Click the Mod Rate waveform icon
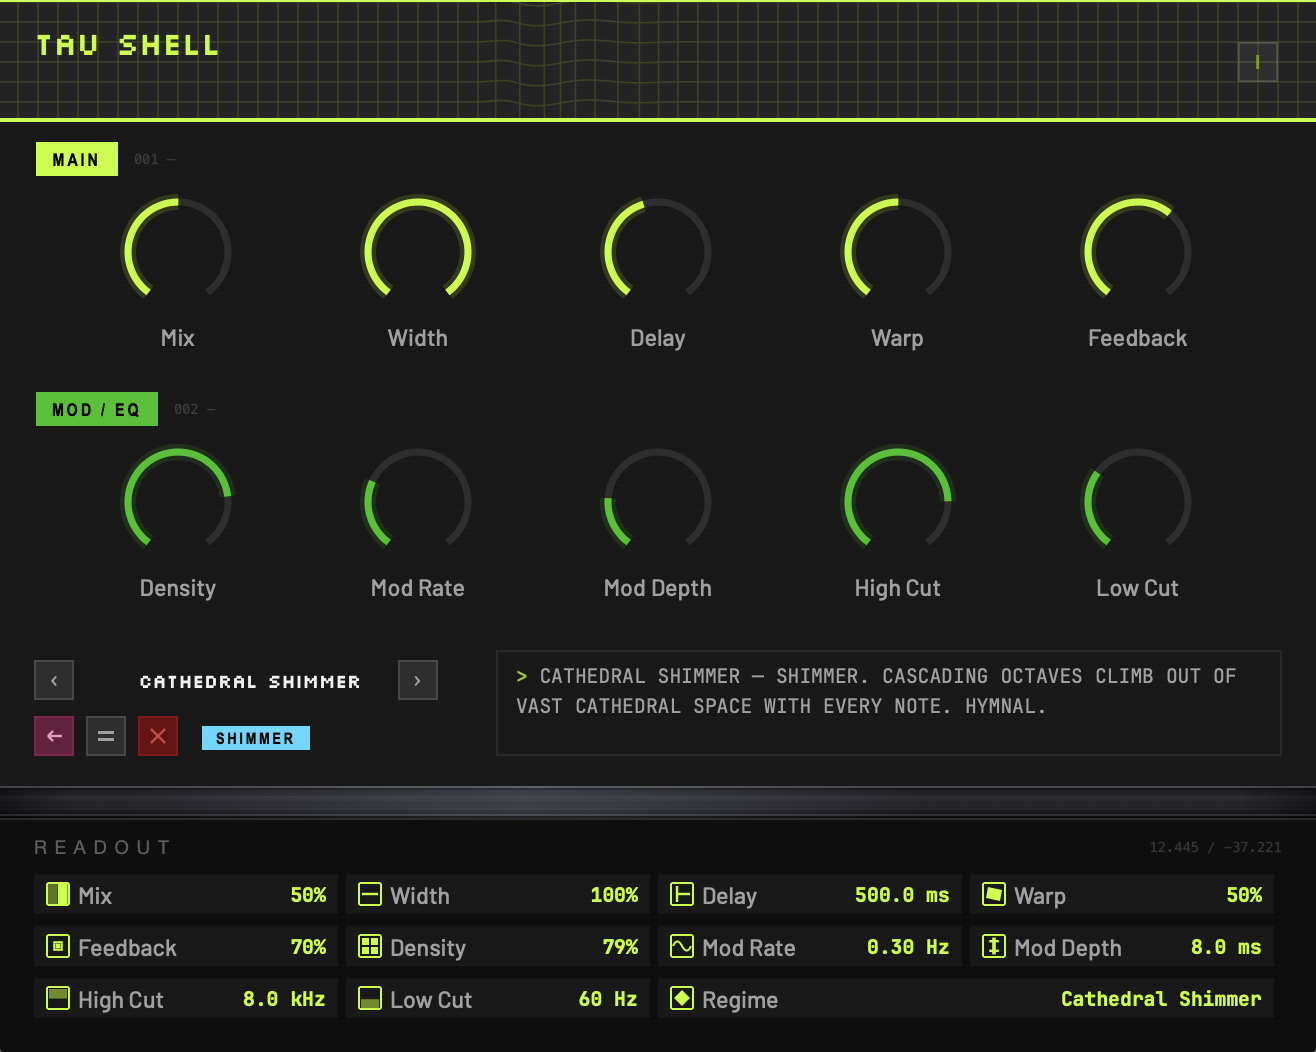The width and height of the screenshot is (1316, 1052). click(682, 946)
